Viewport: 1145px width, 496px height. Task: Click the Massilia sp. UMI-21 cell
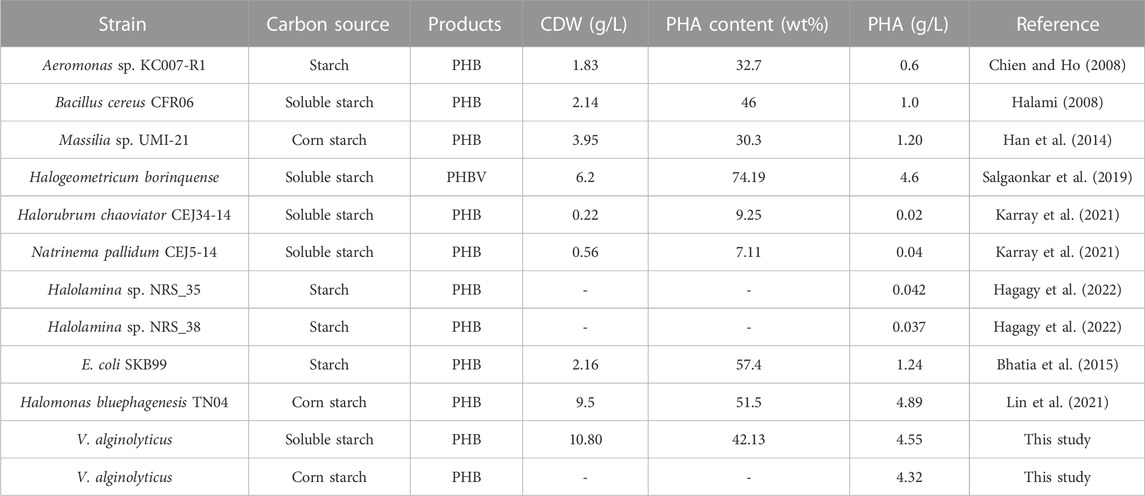123,140
